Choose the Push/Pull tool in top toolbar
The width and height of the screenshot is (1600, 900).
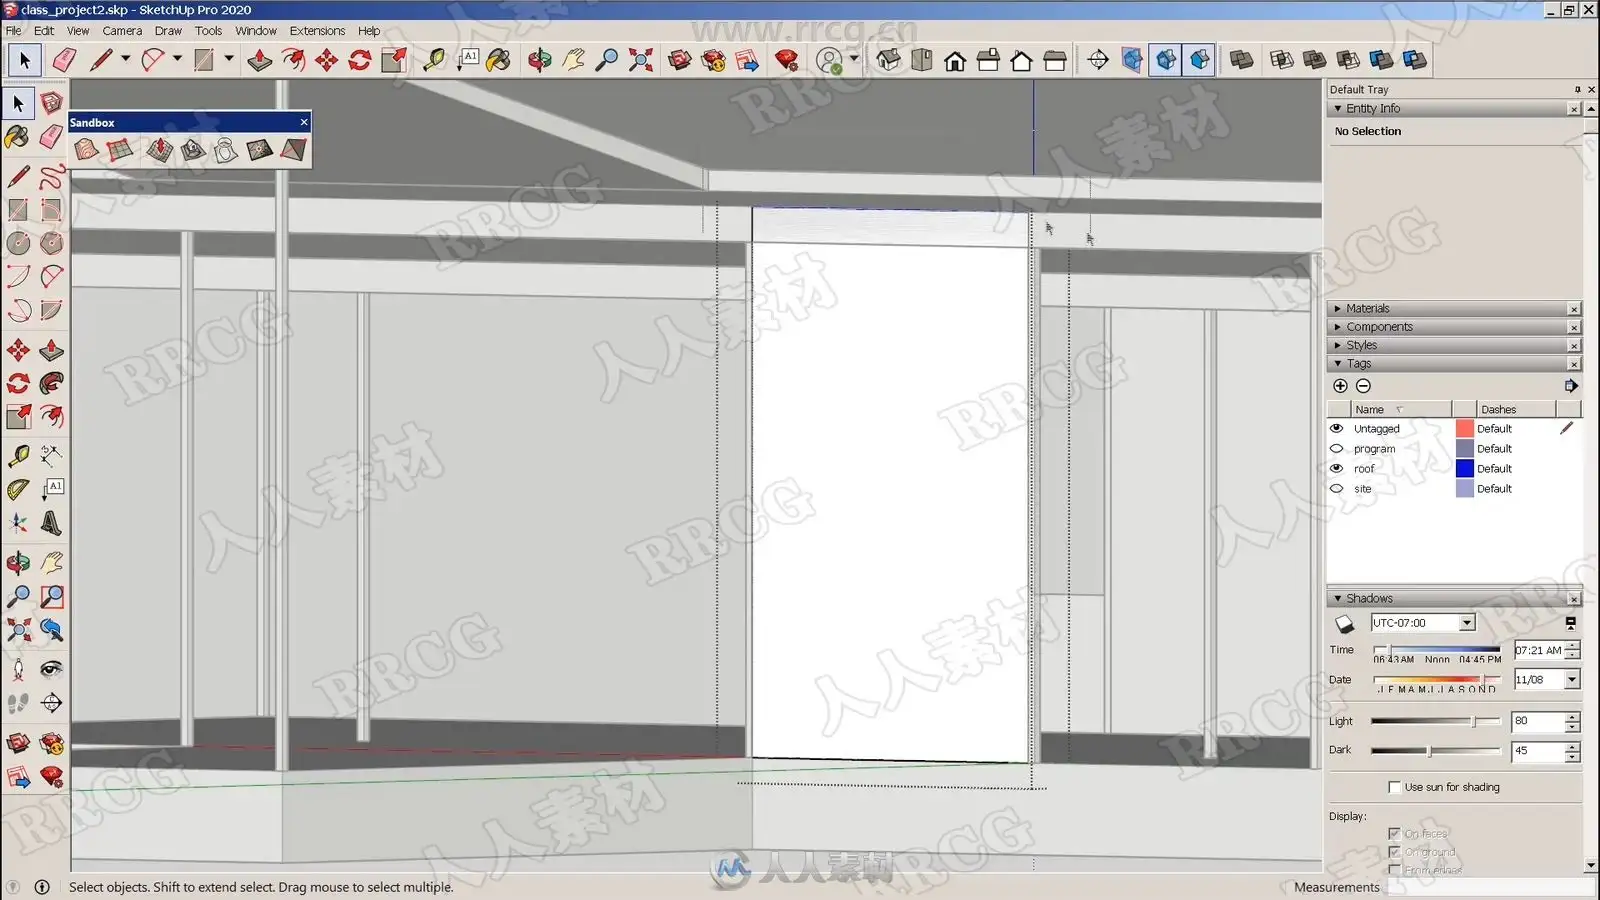point(259,60)
